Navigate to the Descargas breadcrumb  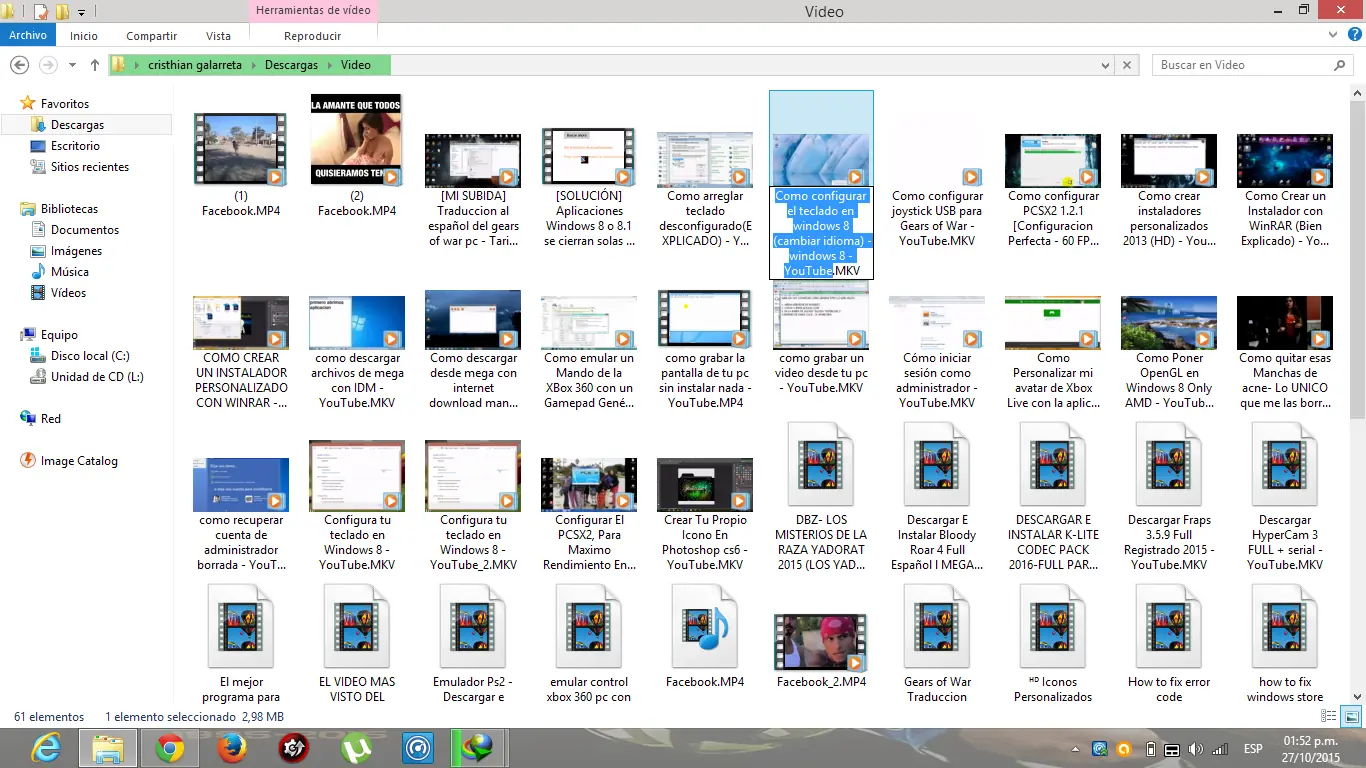[291, 65]
